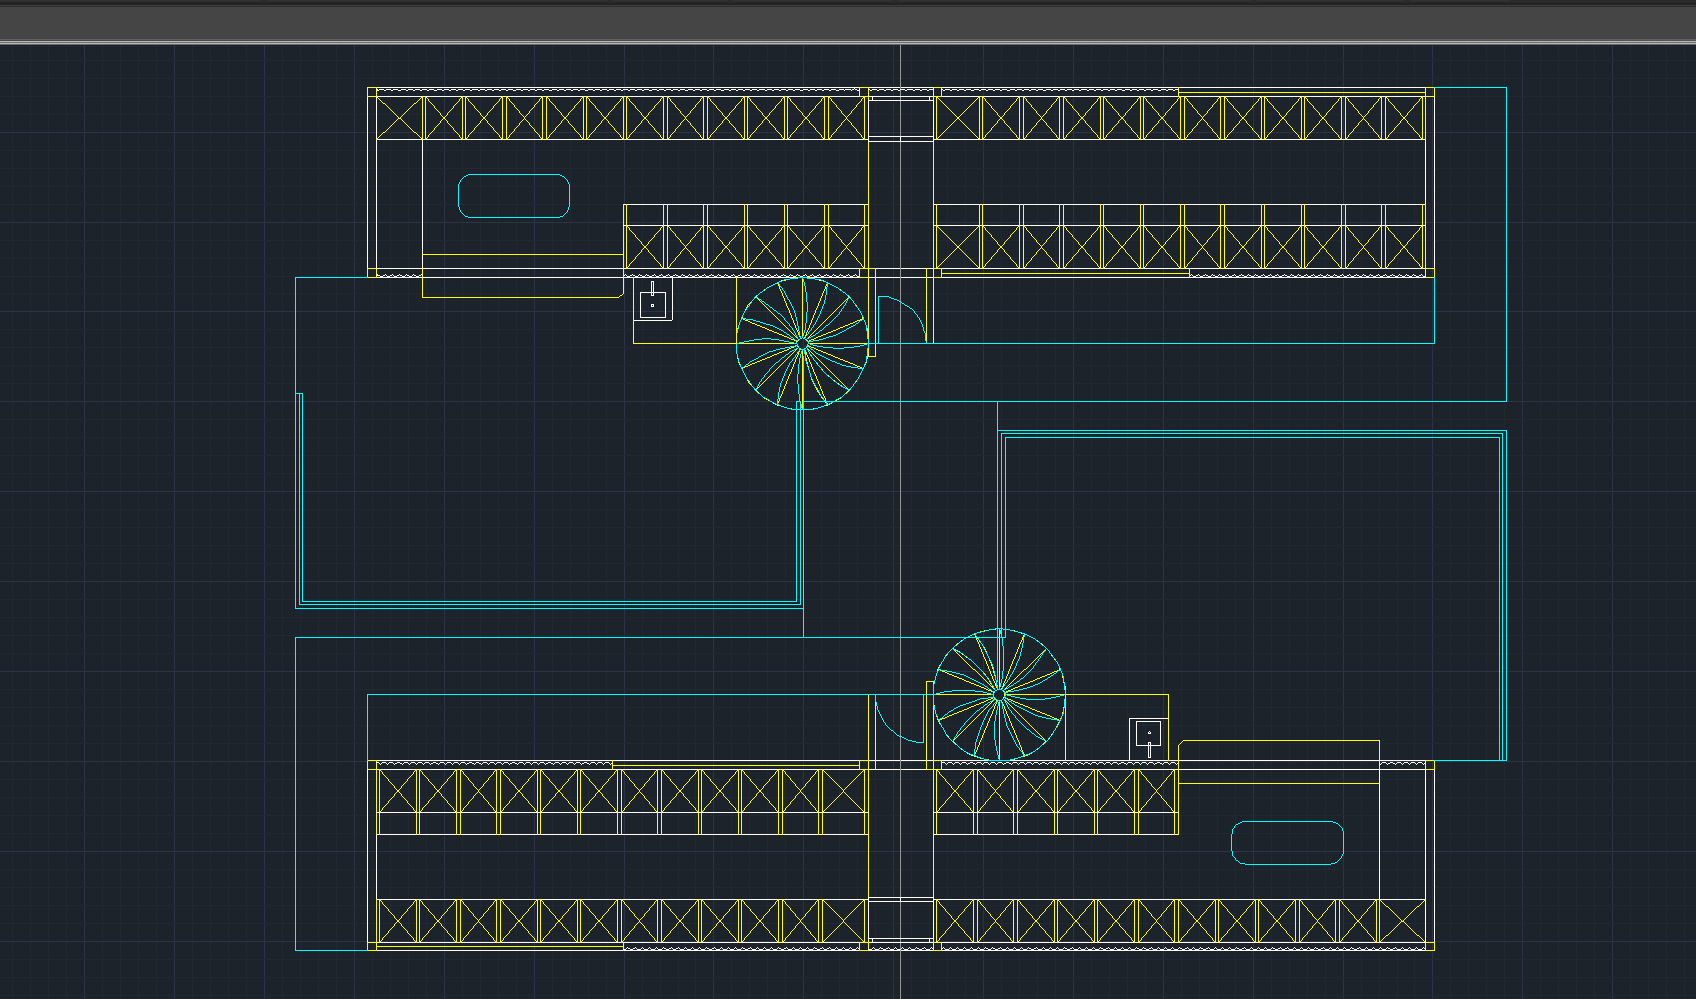Click the vertical crosshair line of the cursor
The width and height of the screenshot is (1696, 999).
point(903,500)
